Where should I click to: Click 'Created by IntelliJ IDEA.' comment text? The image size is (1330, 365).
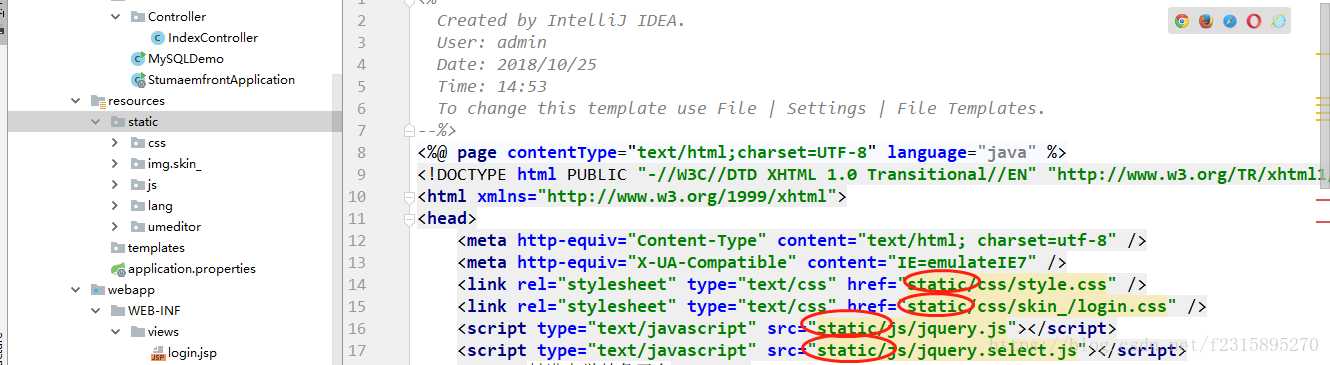pos(561,20)
